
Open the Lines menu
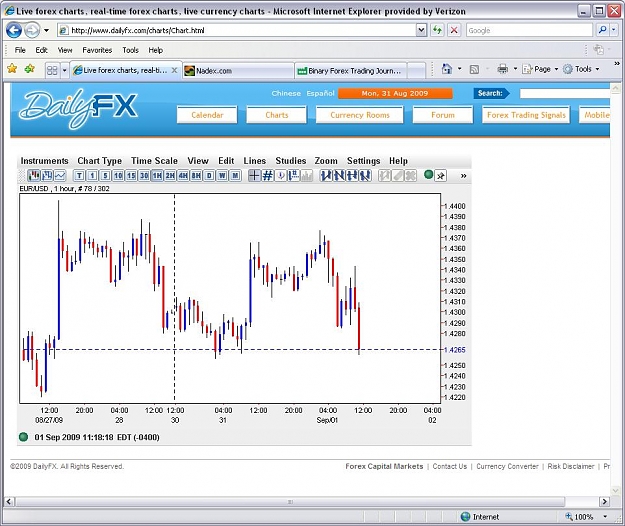pos(255,161)
